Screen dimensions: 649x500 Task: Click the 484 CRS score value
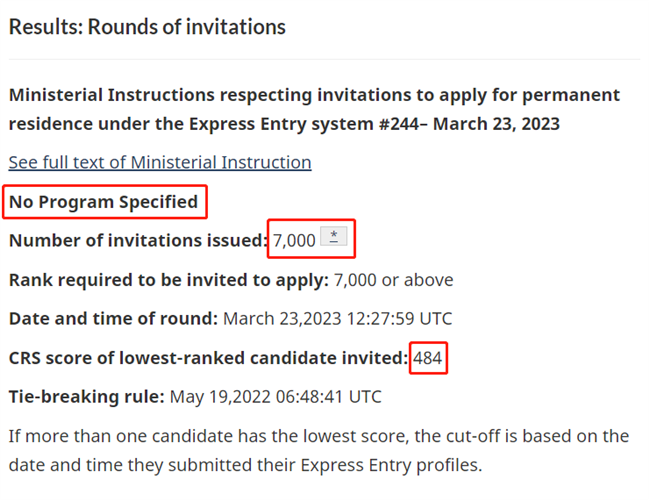[428, 358]
